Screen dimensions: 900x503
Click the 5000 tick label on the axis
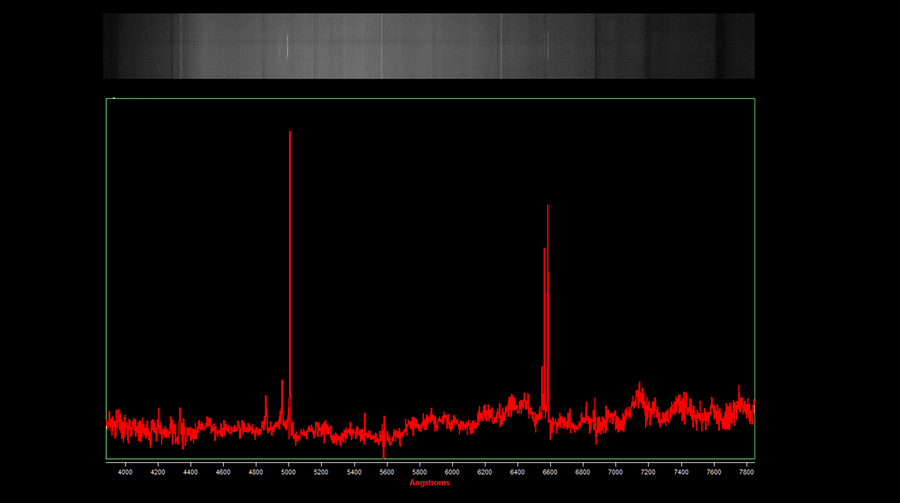click(288, 471)
